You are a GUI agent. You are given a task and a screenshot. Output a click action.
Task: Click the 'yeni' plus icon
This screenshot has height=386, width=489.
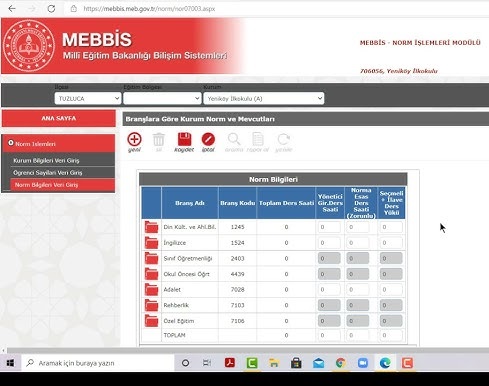pyautogui.click(x=134, y=139)
